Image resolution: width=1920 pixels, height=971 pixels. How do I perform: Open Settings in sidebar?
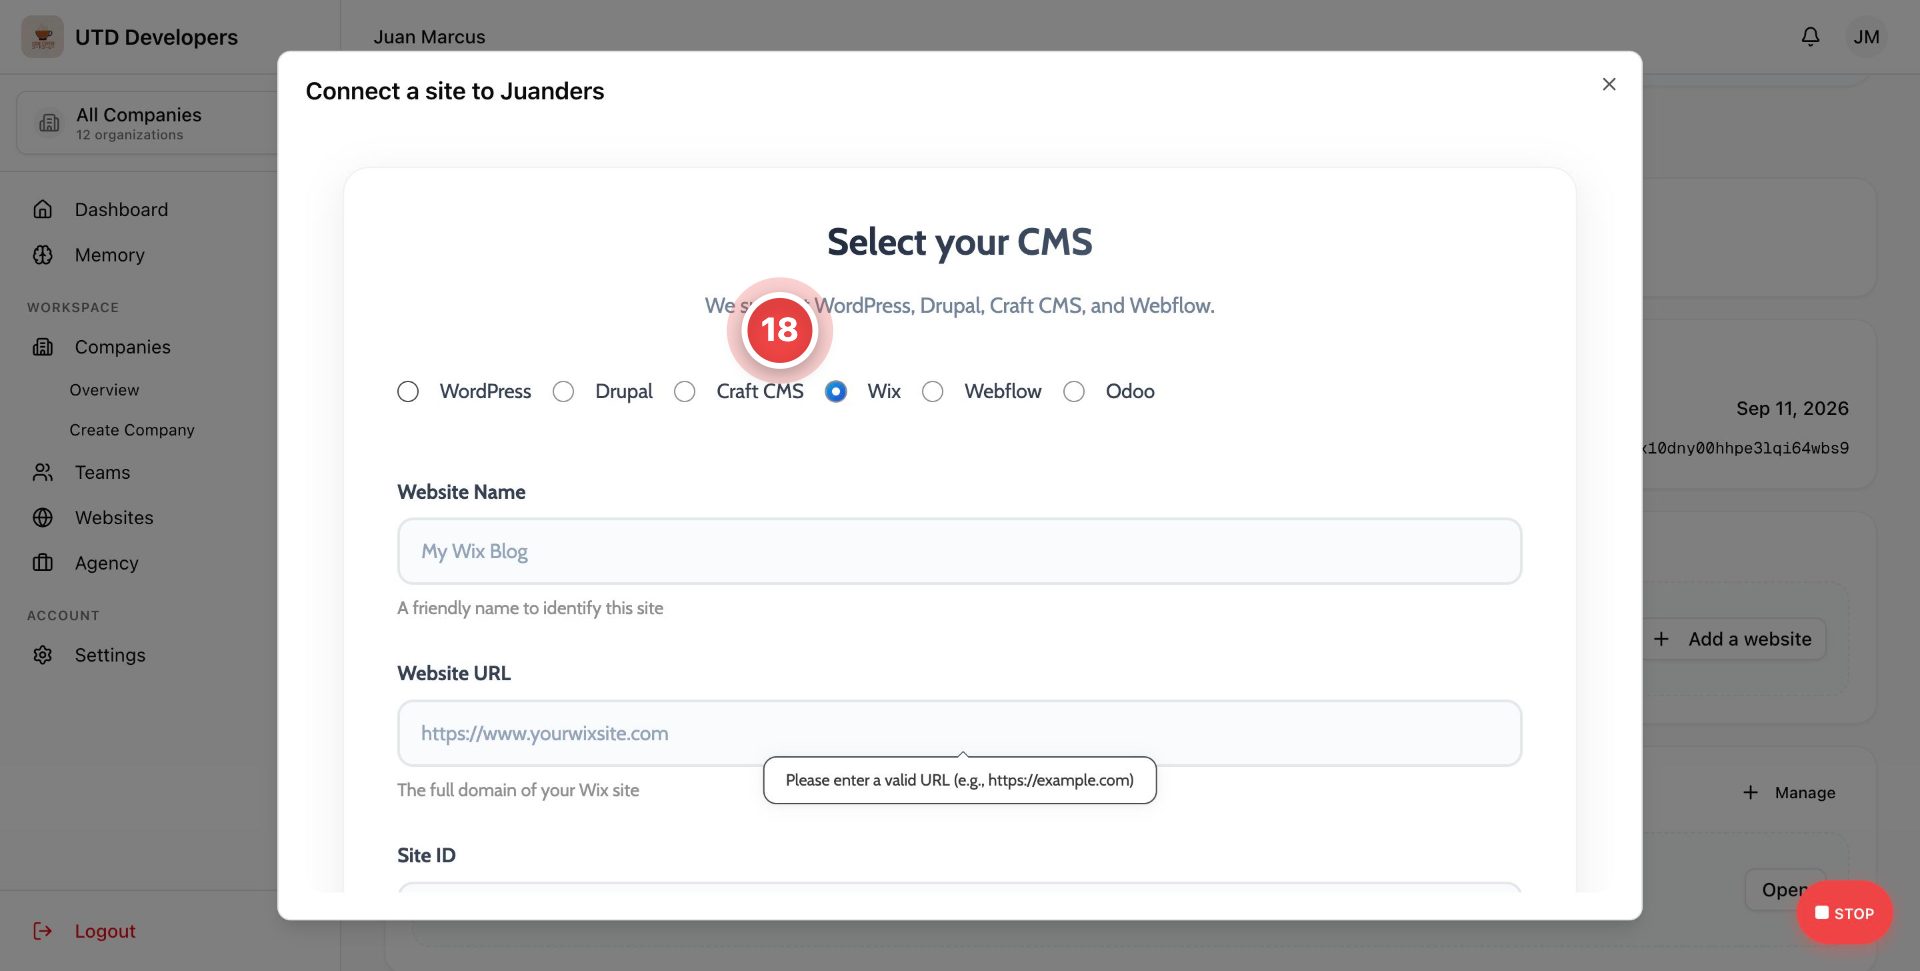[x=110, y=655]
